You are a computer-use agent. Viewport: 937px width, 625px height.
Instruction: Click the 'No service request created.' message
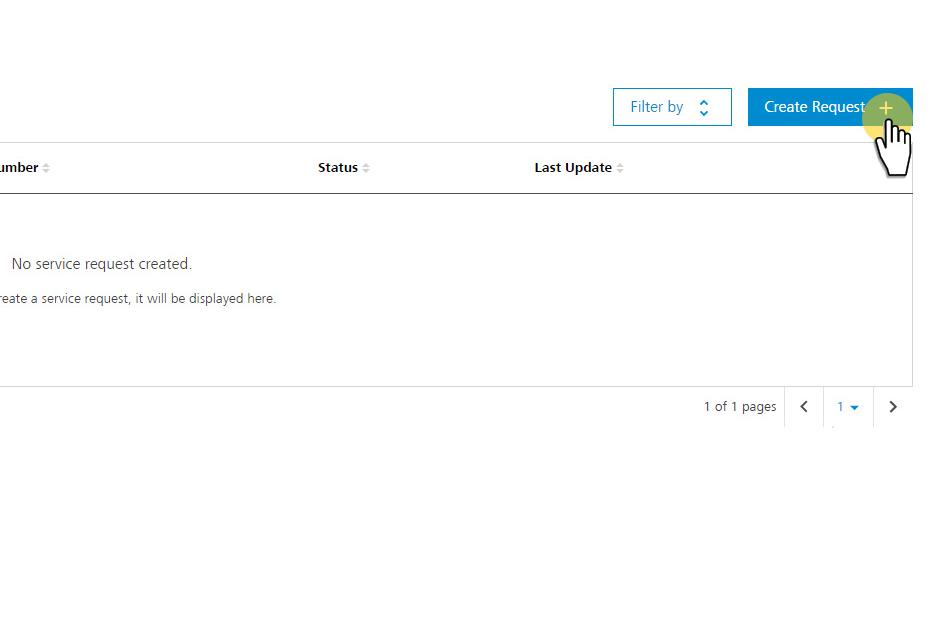(x=102, y=264)
